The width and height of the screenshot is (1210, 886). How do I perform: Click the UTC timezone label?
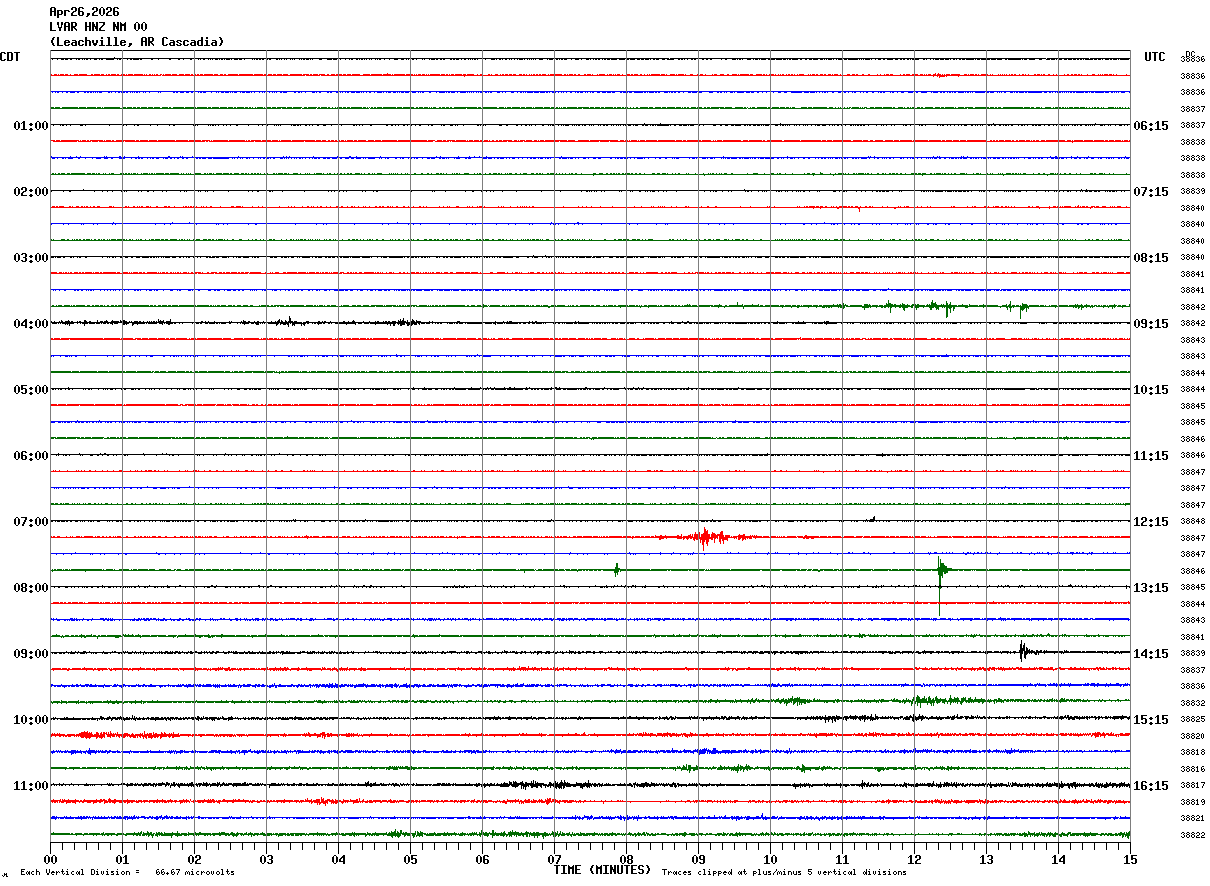(x=1155, y=57)
